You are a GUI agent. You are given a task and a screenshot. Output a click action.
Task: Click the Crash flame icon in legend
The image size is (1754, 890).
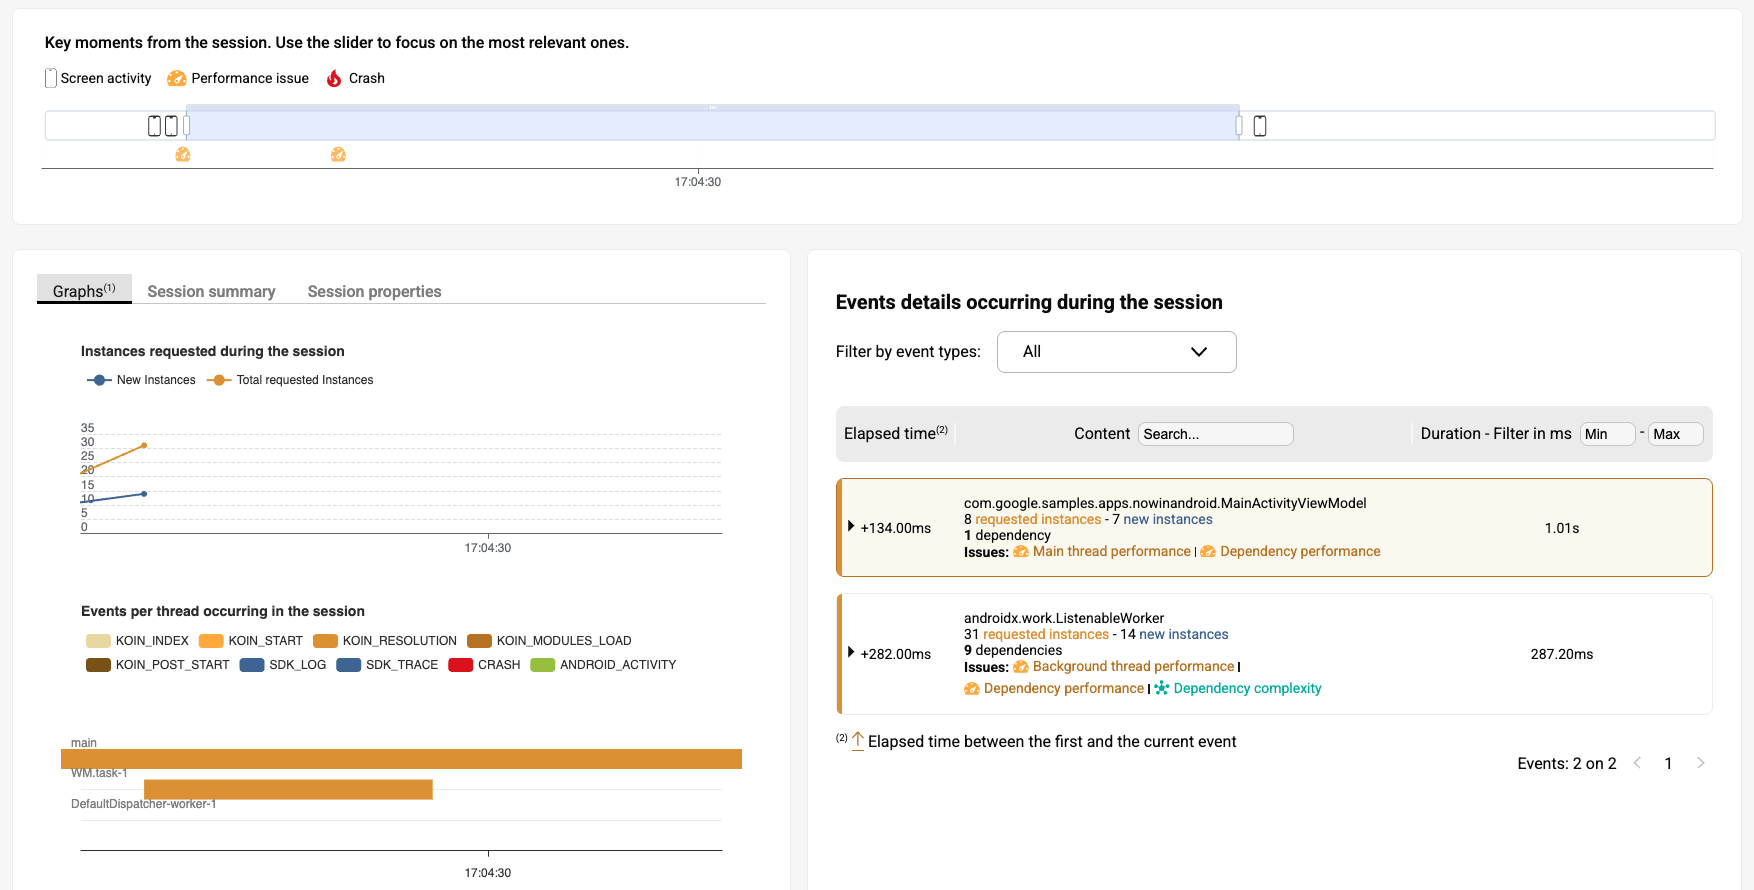point(334,79)
